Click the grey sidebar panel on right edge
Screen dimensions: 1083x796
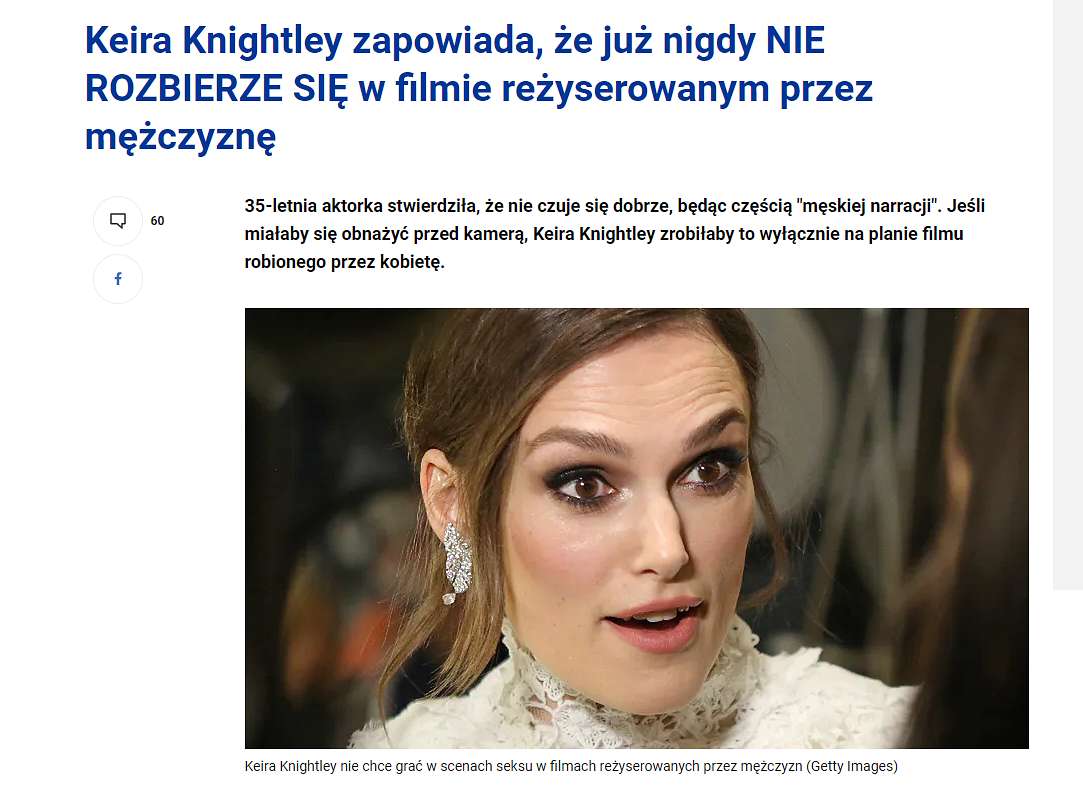coord(1068,294)
